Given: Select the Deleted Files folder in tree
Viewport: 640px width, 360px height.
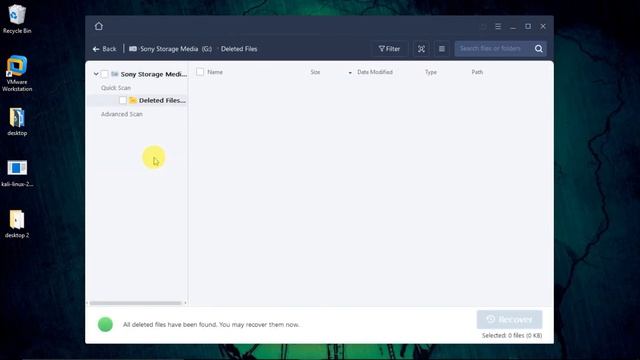Looking at the screenshot, I should (x=162, y=100).
